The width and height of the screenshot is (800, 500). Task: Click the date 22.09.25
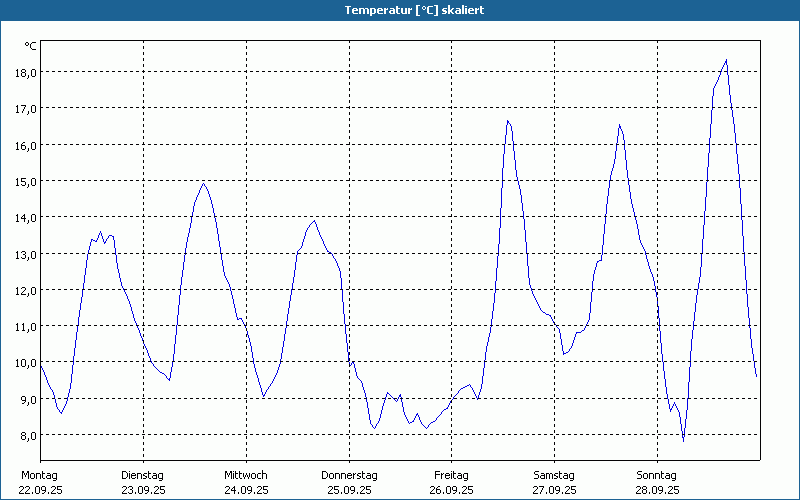pyautogui.click(x=40, y=490)
